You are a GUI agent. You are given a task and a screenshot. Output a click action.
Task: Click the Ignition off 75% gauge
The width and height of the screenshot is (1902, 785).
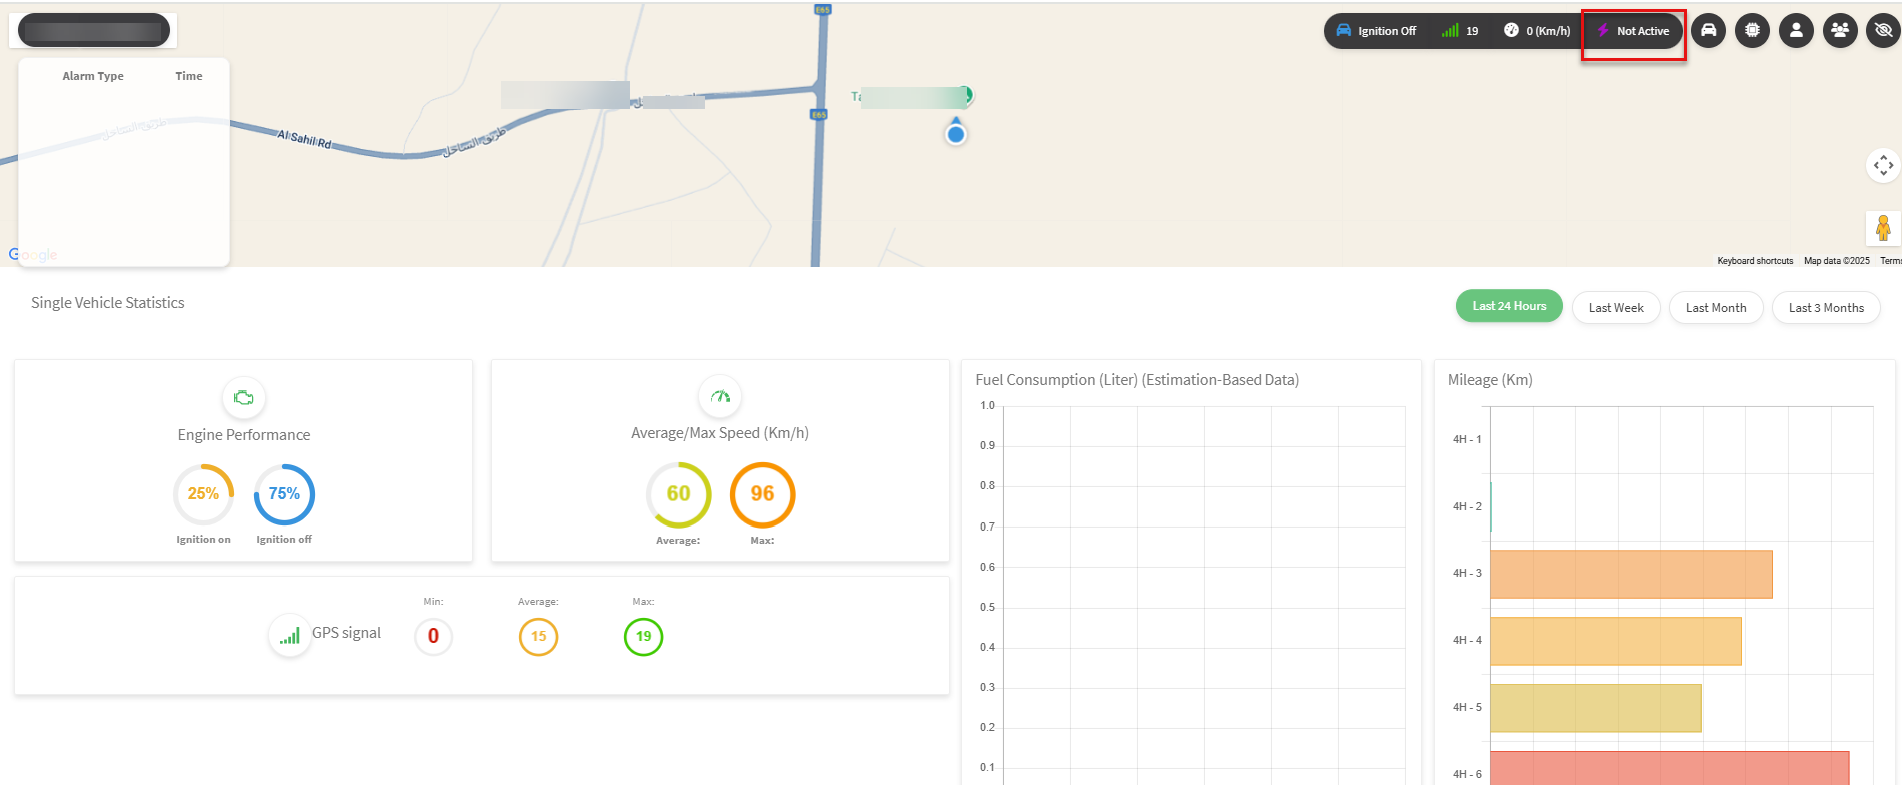pos(284,494)
